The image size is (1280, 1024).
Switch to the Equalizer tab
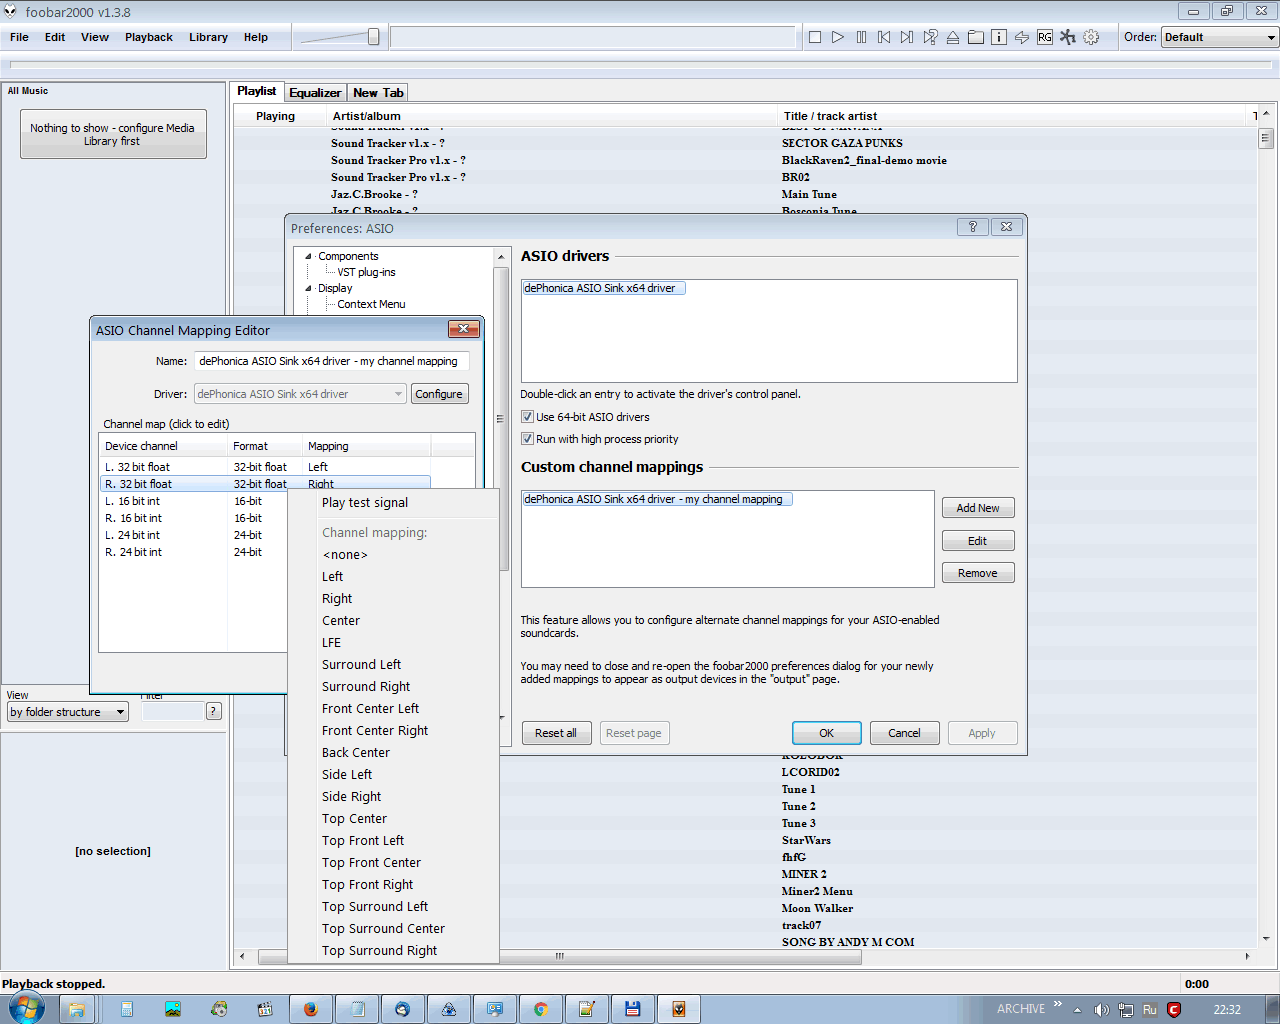coord(315,93)
